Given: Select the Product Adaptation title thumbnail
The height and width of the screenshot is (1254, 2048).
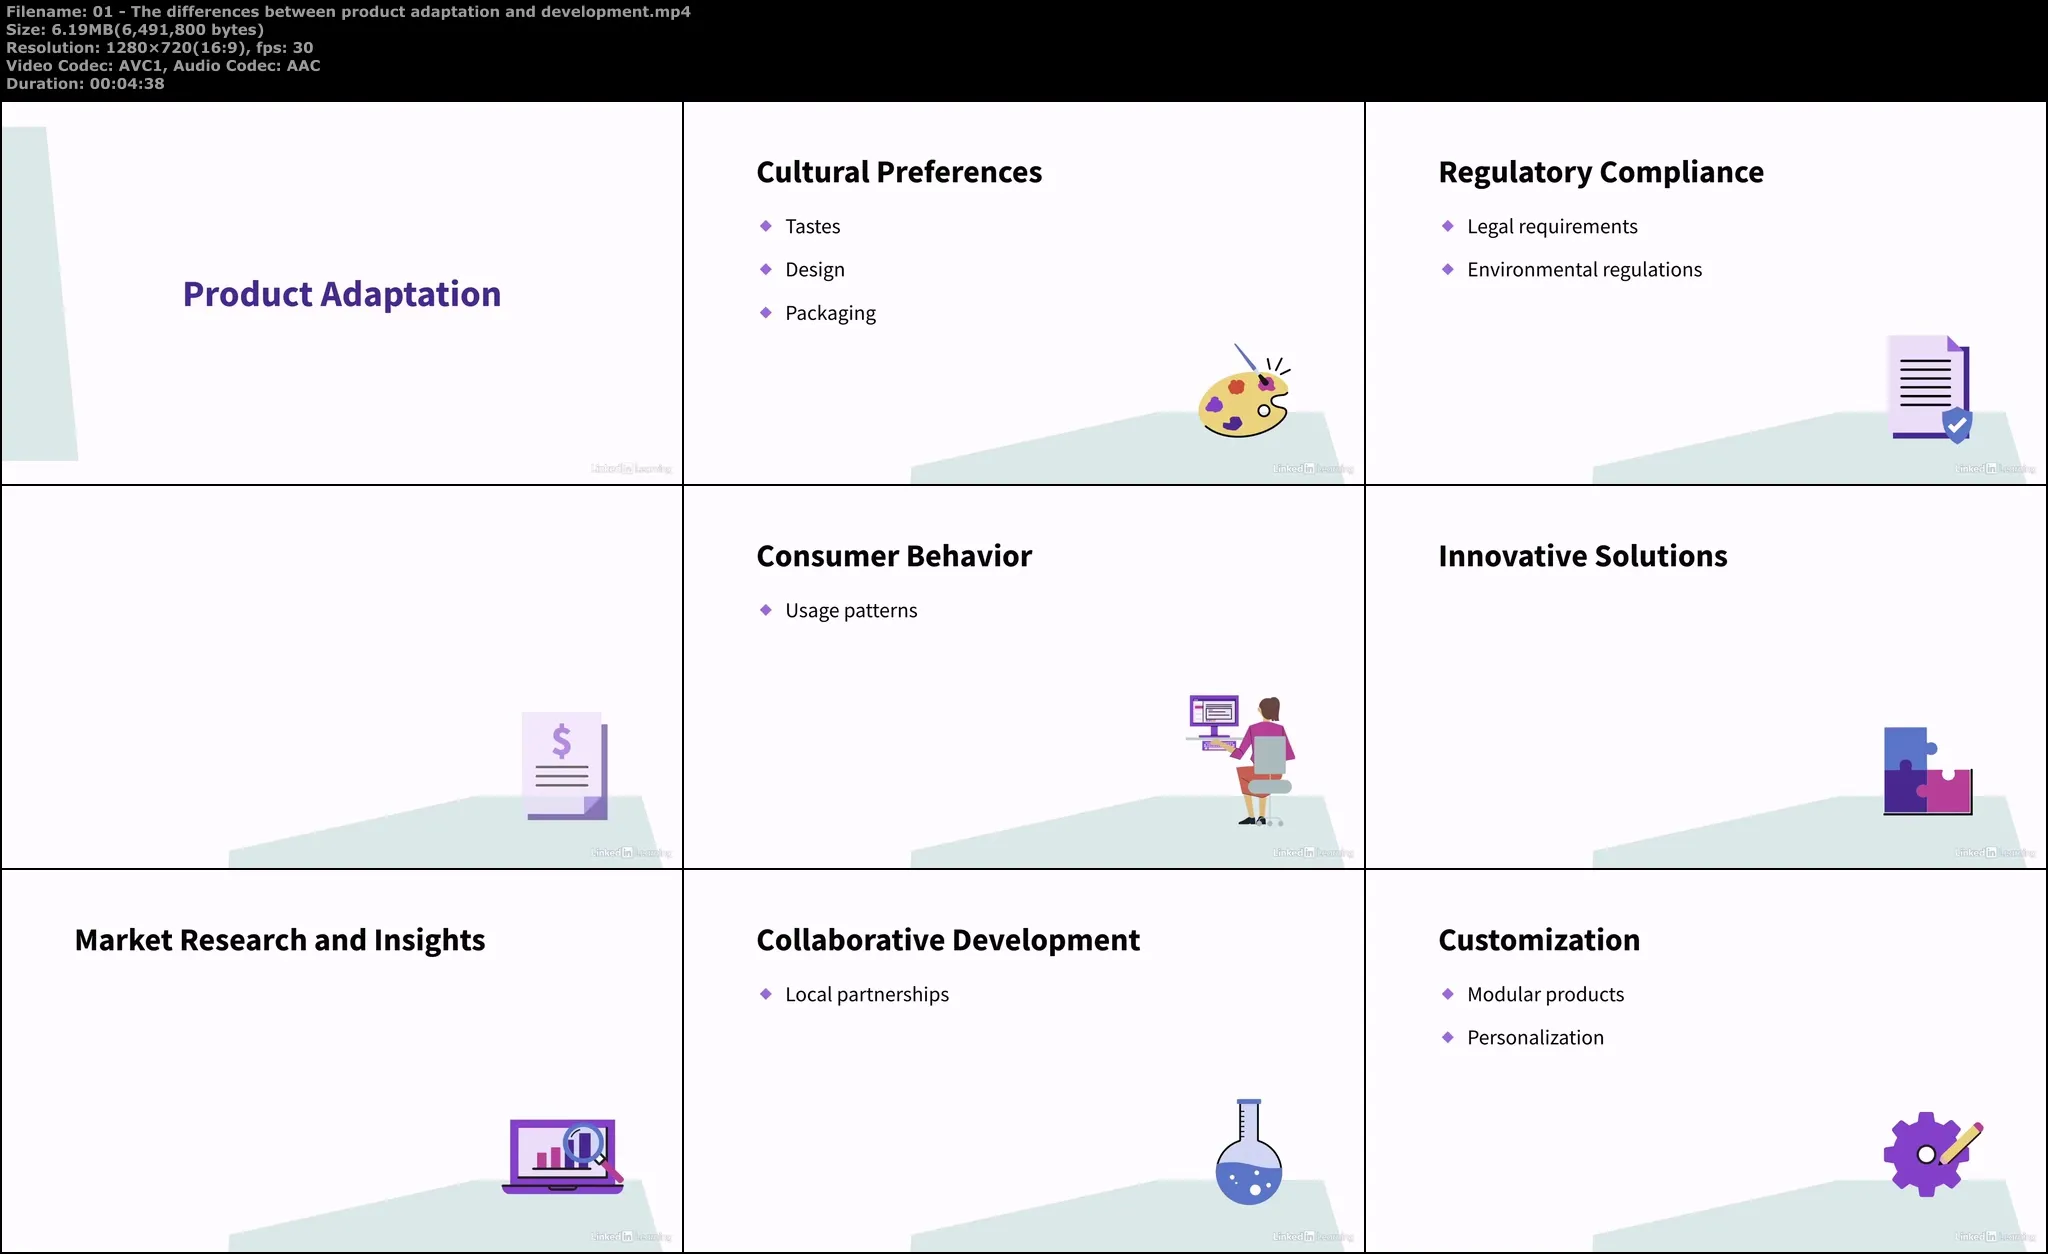Looking at the screenshot, I should coord(341,294).
